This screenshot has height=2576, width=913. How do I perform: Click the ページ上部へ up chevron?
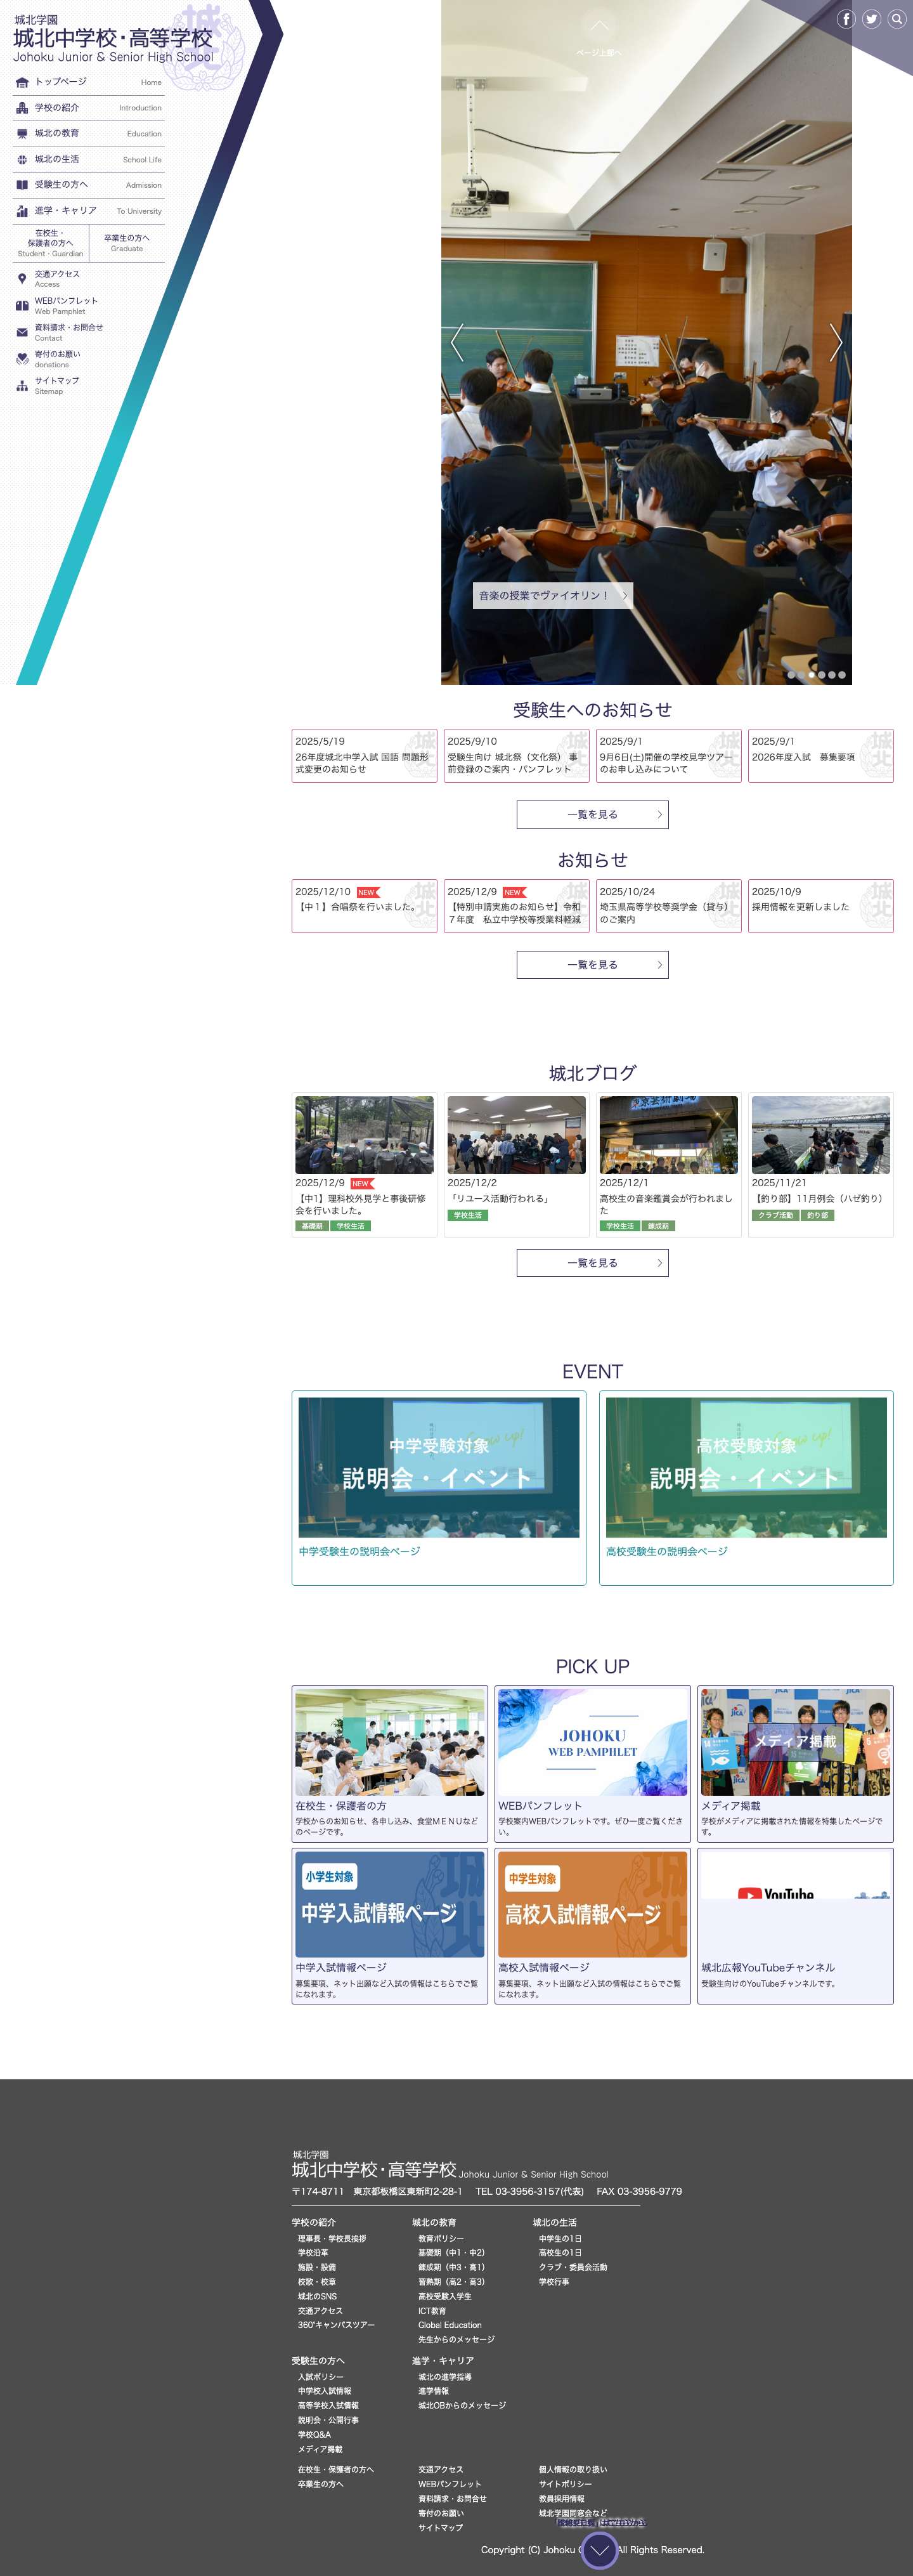pyautogui.click(x=599, y=25)
